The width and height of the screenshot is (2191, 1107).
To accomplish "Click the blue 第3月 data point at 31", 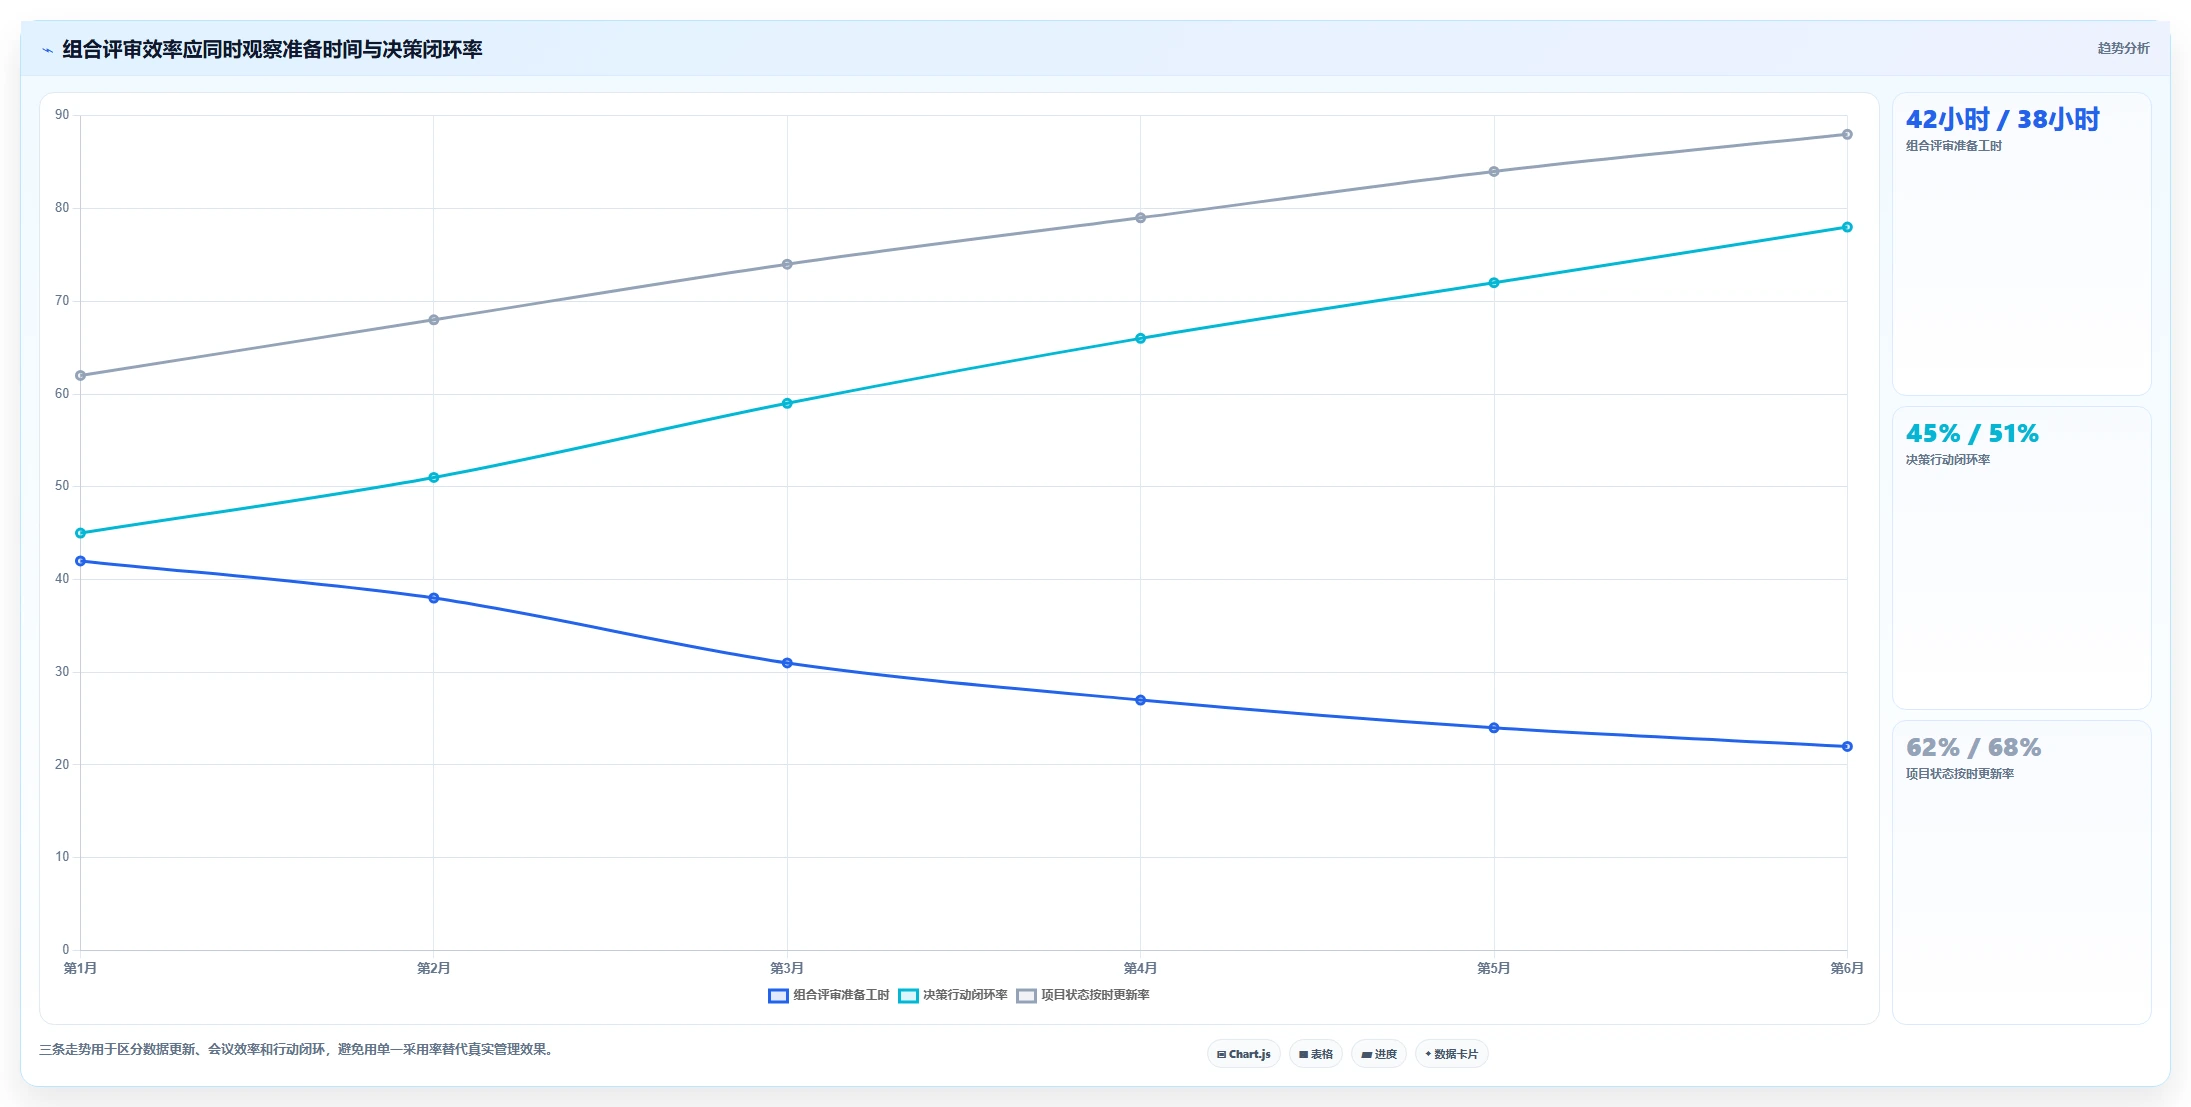I will point(787,663).
